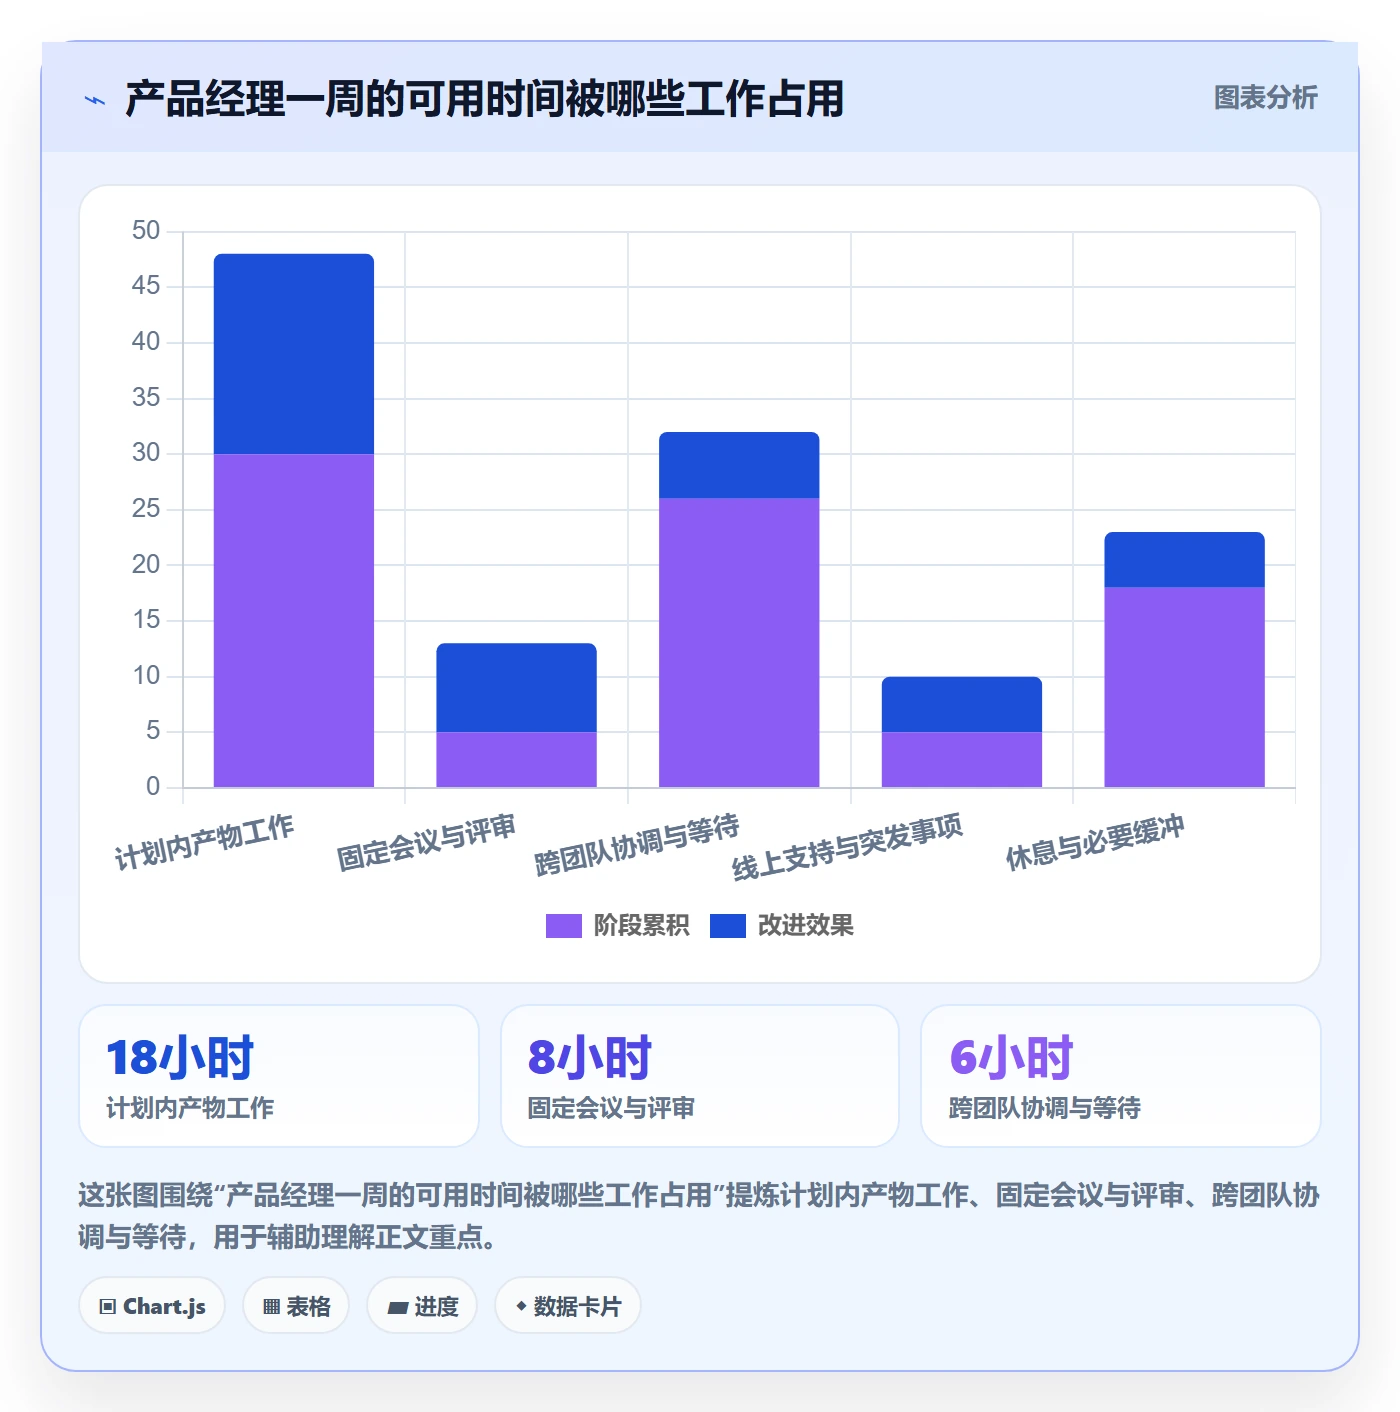The image size is (1400, 1412).
Task: Click the 表格 chip grid icon
Action: [271, 1306]
